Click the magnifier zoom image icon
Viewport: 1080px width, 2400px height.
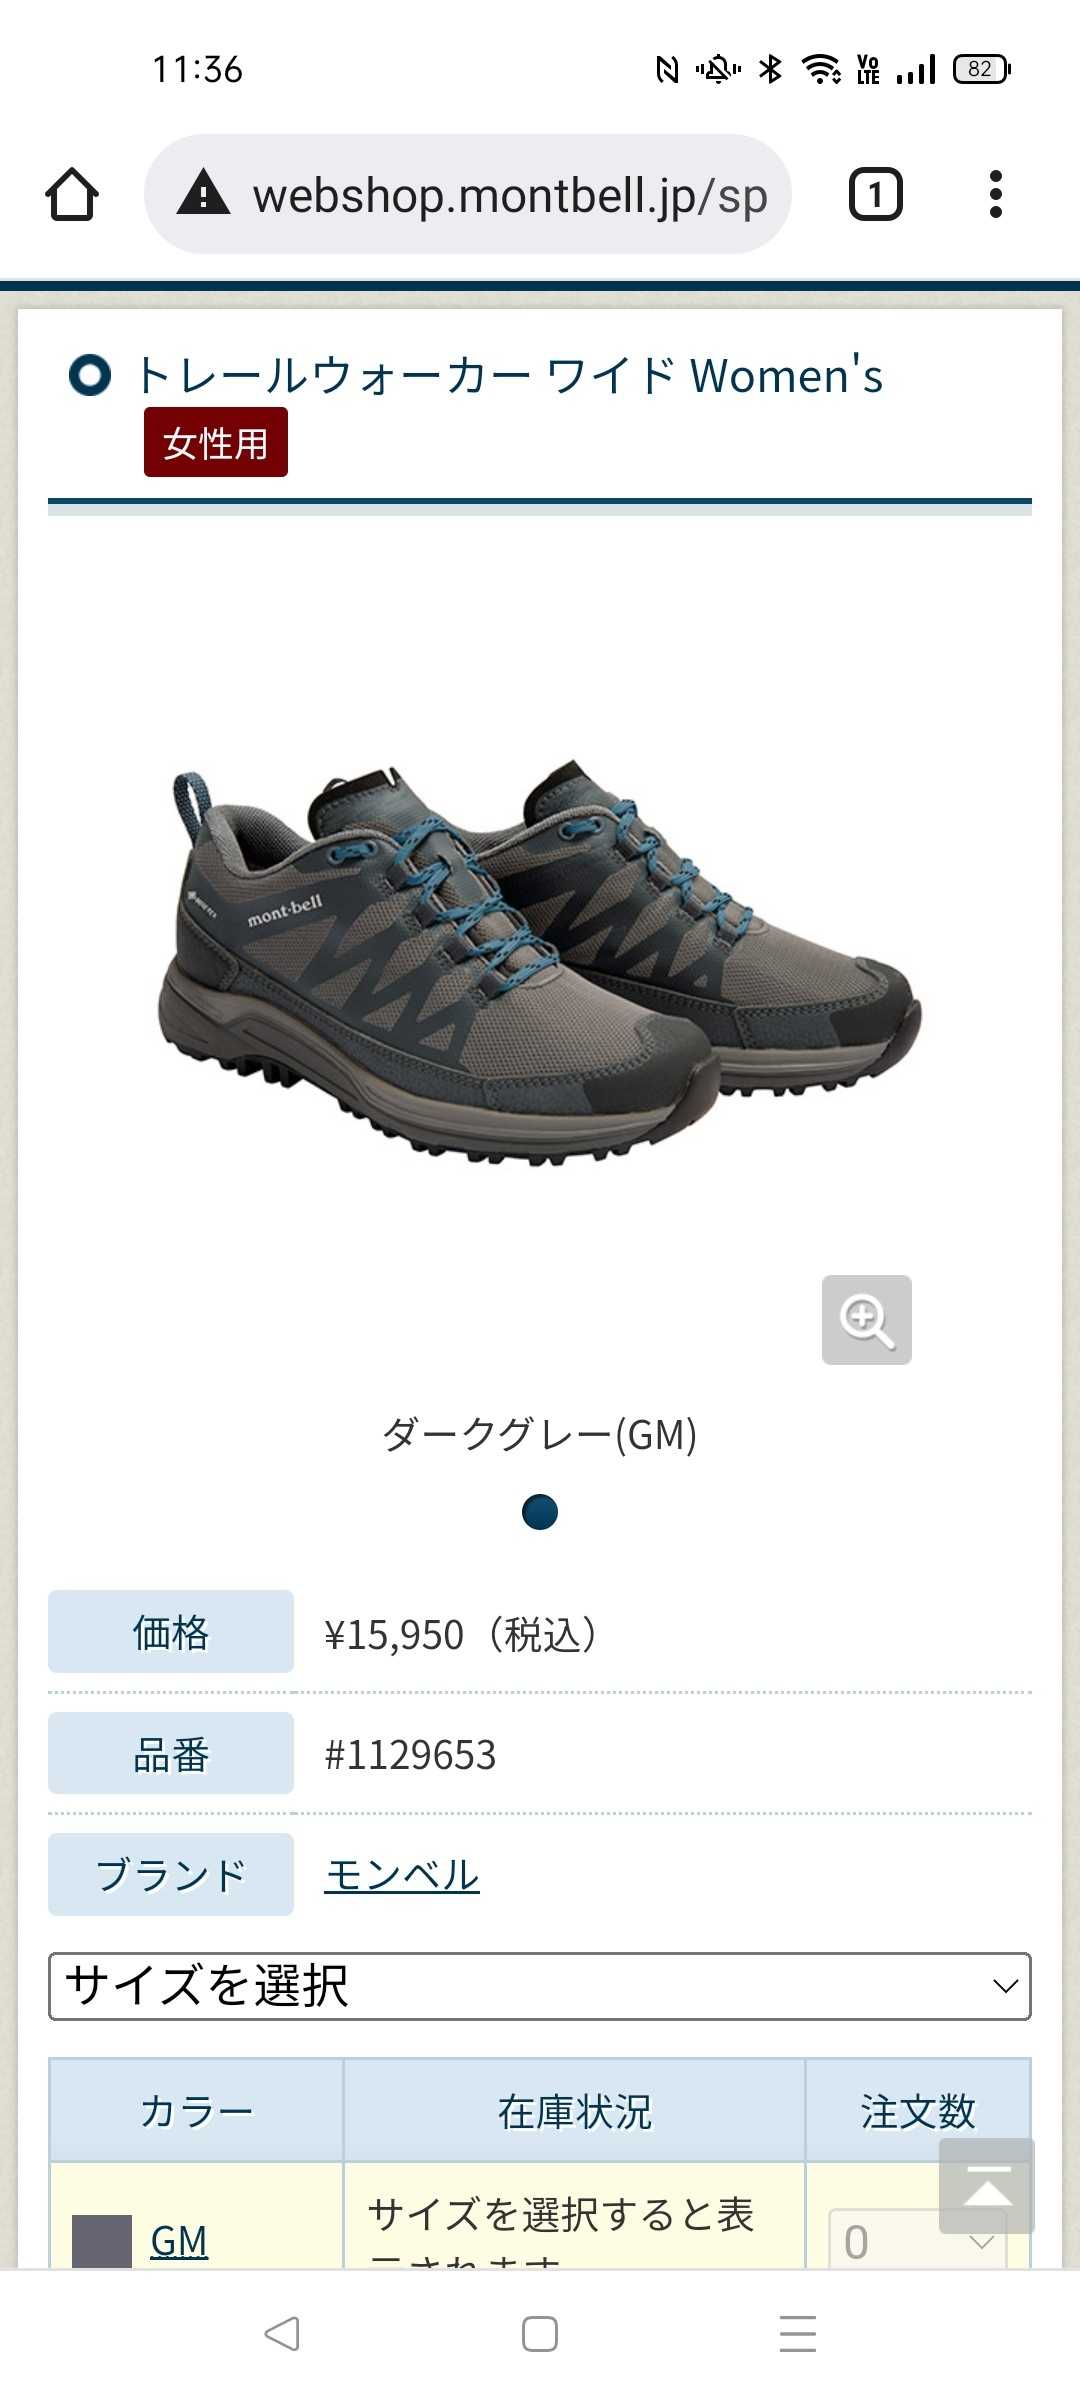click(x=866, y=1319)
